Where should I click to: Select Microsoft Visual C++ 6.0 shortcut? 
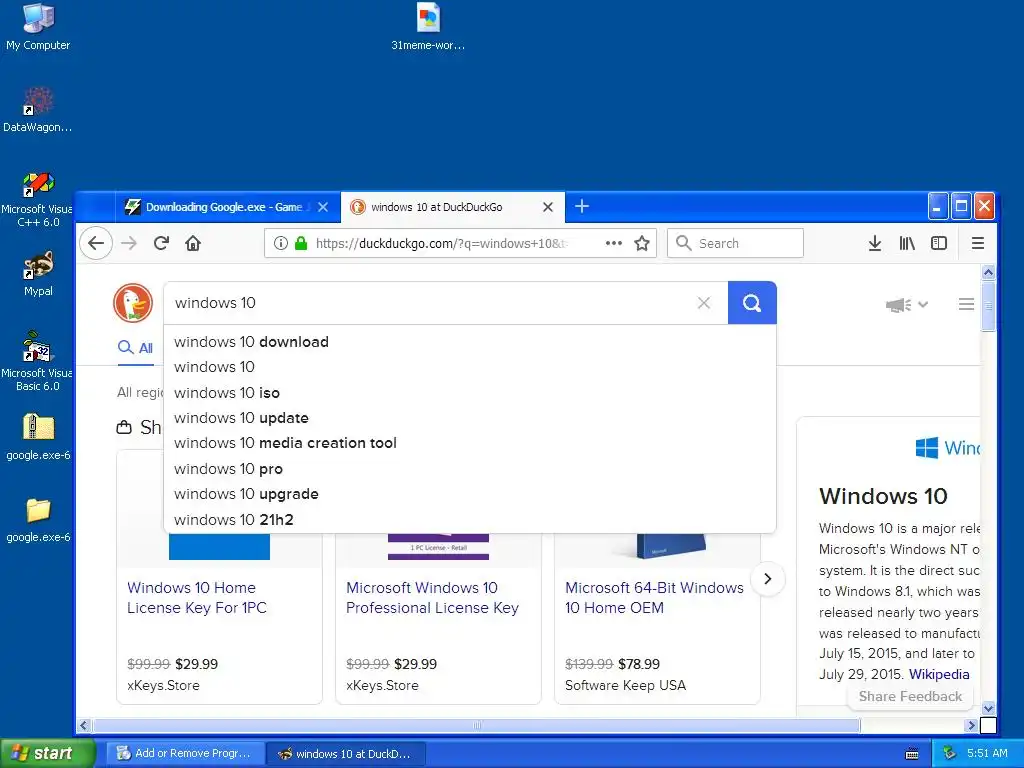pos(38,200)
